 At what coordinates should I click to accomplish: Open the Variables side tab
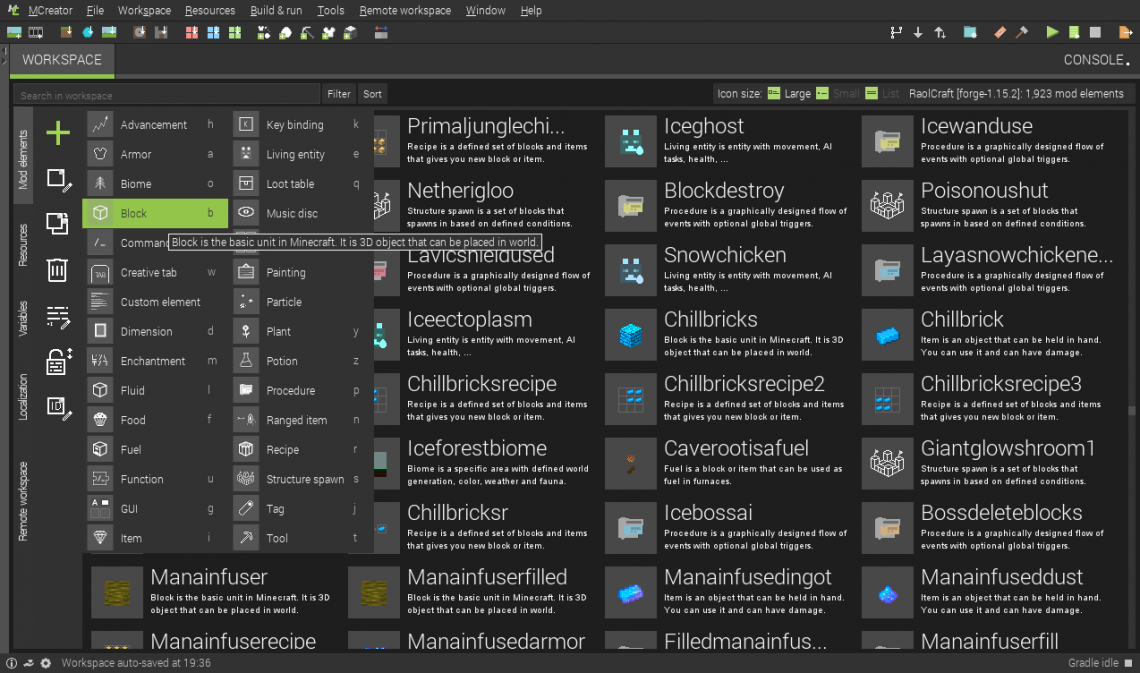23,318
